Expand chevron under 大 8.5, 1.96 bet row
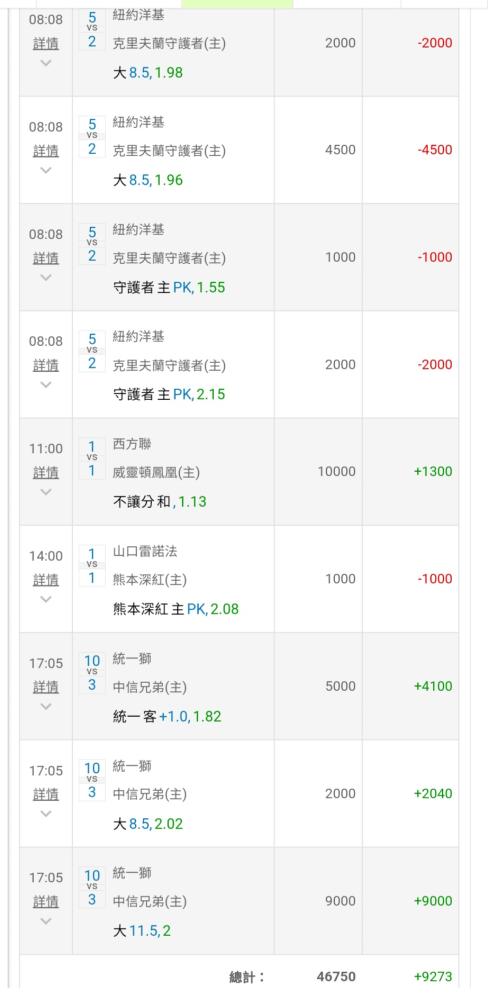This screenshot has width=488, height=1000. click(x=46, y=170)
